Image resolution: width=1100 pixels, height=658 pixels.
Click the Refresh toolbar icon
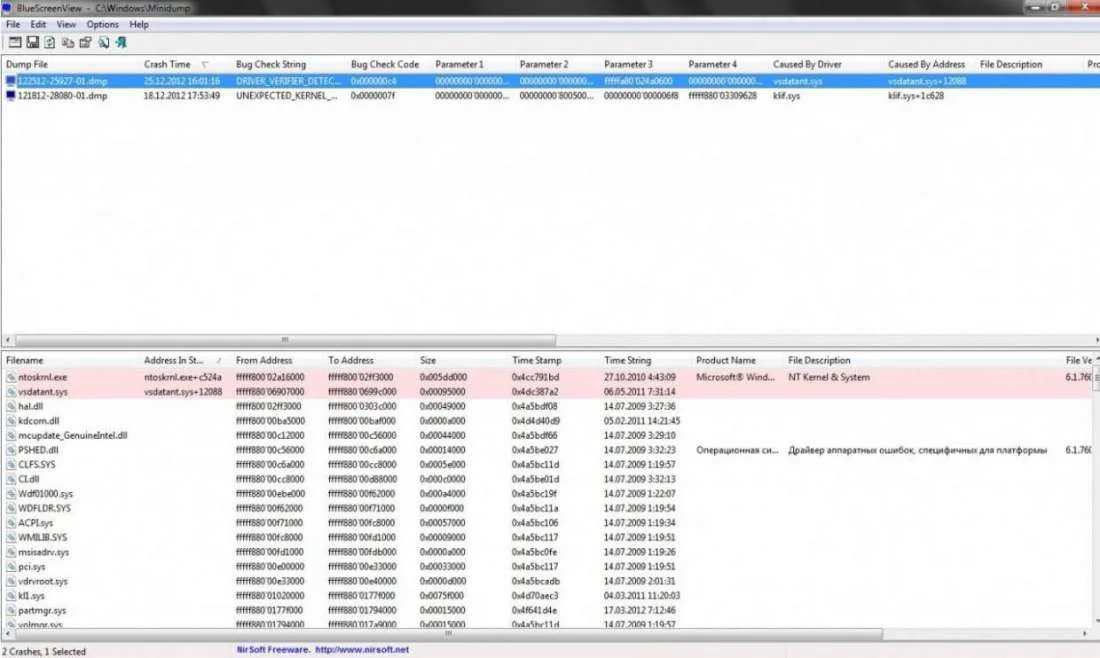click(50, 43)
